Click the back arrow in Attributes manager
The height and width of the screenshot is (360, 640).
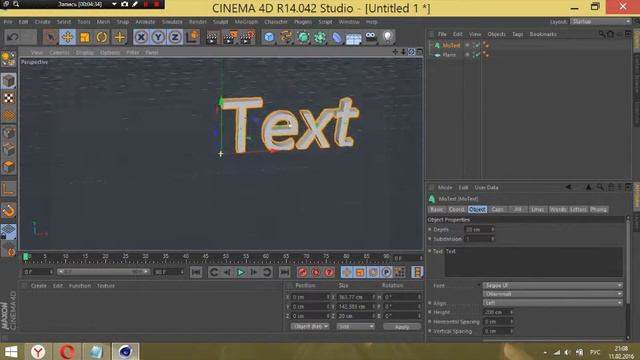click(x=569, y=187)
